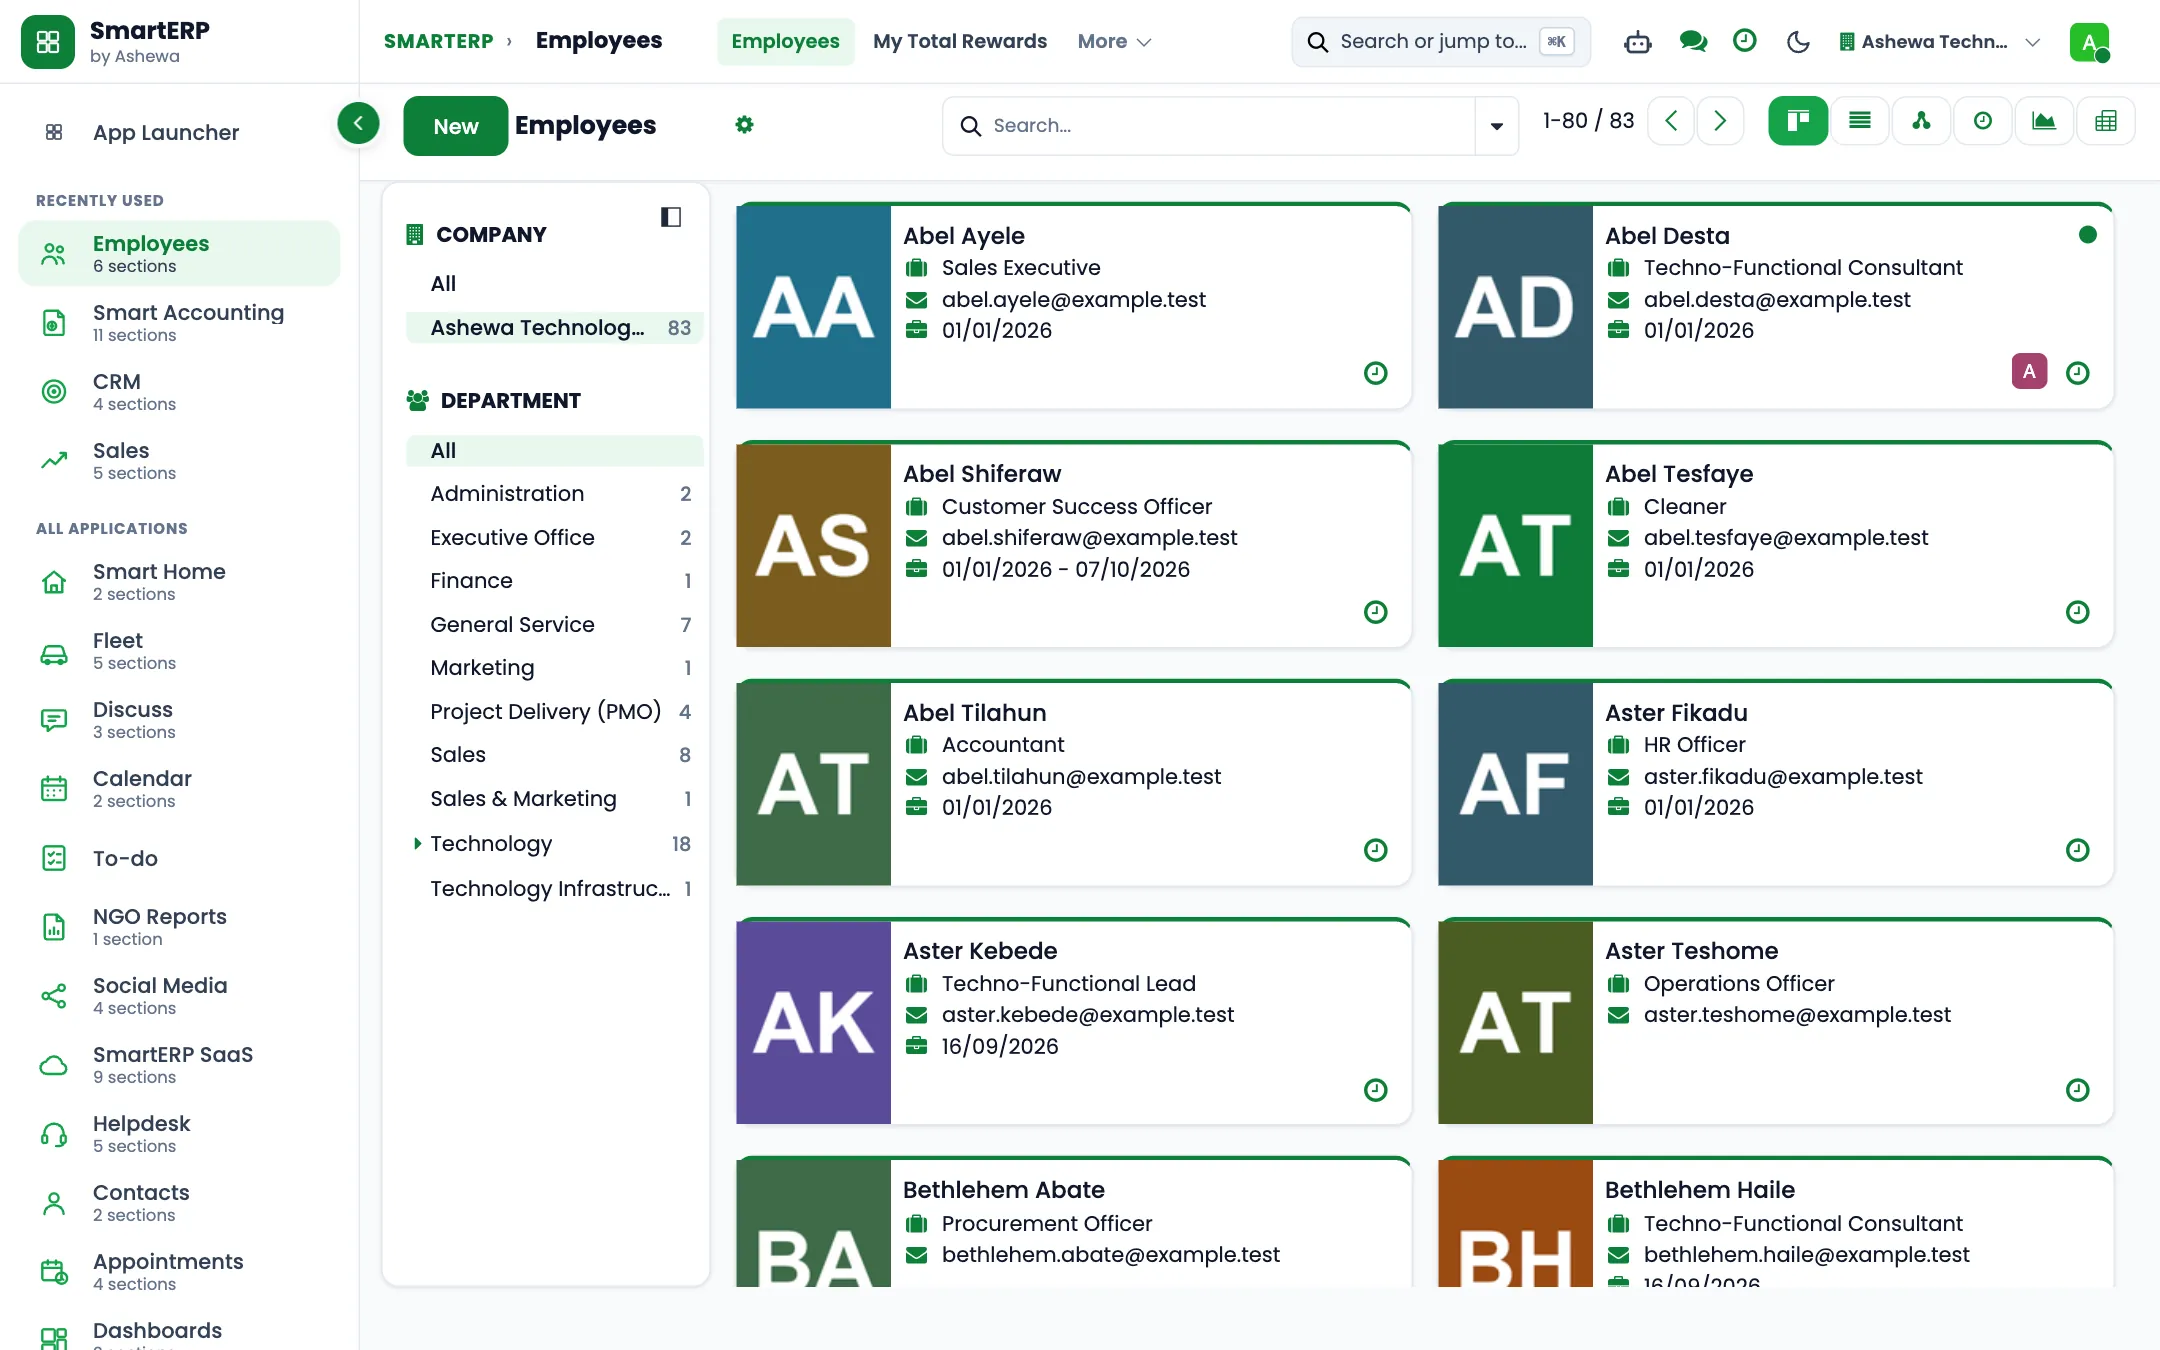Open the SmartERP logo home icon

[x=47, y=42]
